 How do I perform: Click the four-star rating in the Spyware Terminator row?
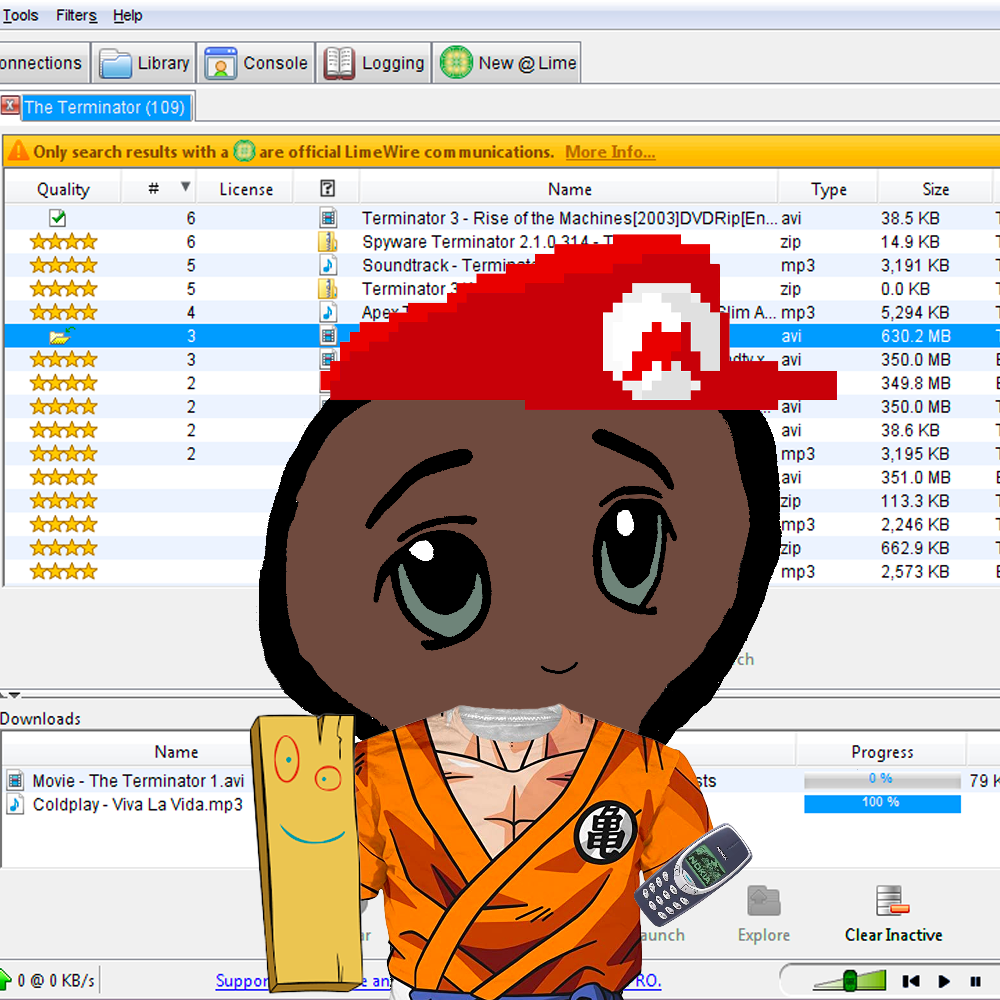point(63,242)
